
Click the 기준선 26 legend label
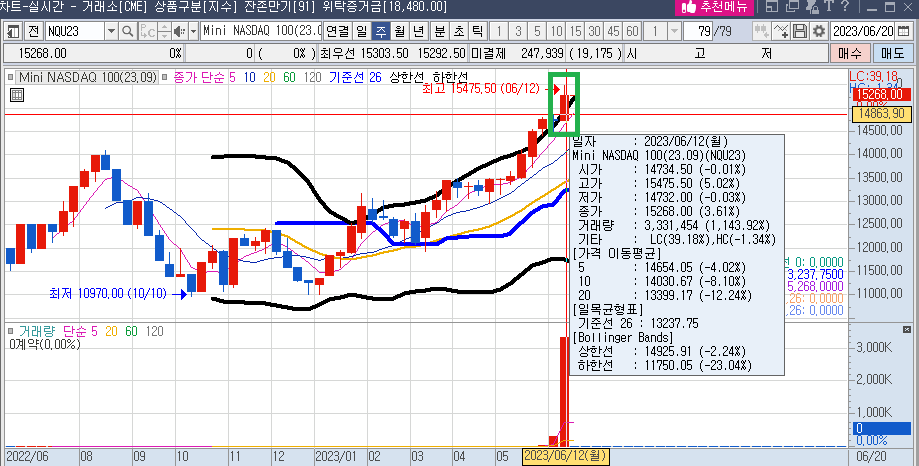tap(355, 77)
